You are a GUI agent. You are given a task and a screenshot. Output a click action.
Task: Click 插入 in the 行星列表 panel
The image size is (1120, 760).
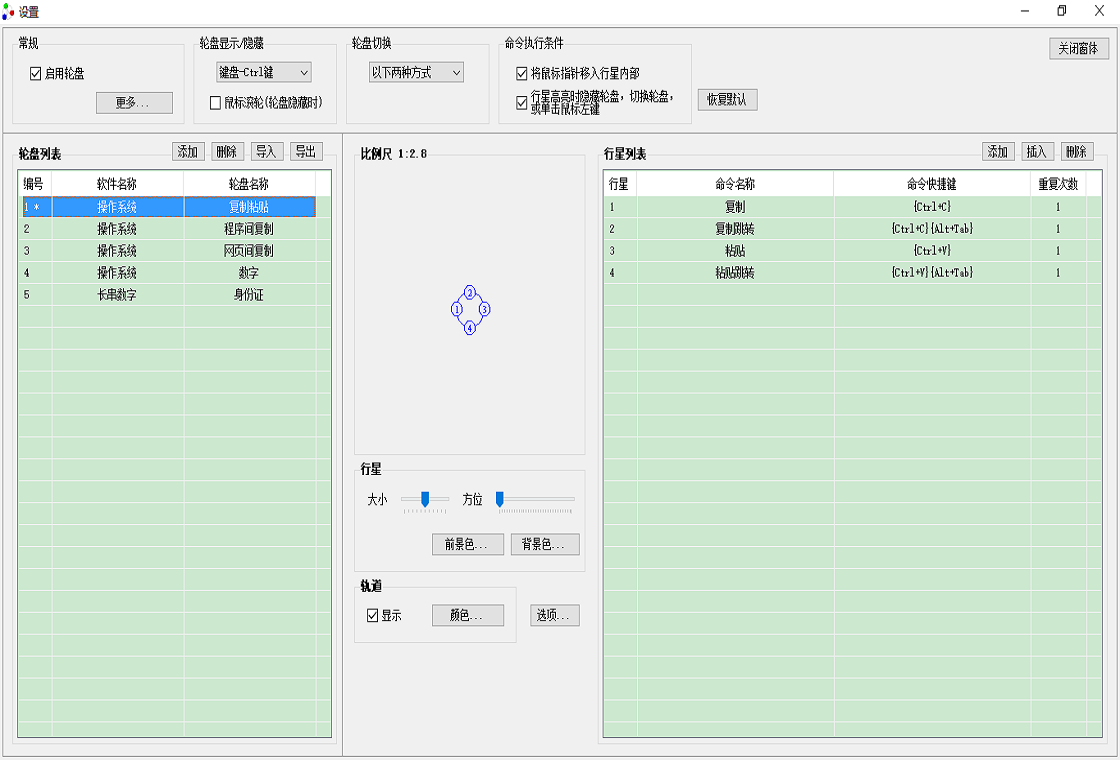tap(1037, 151)
